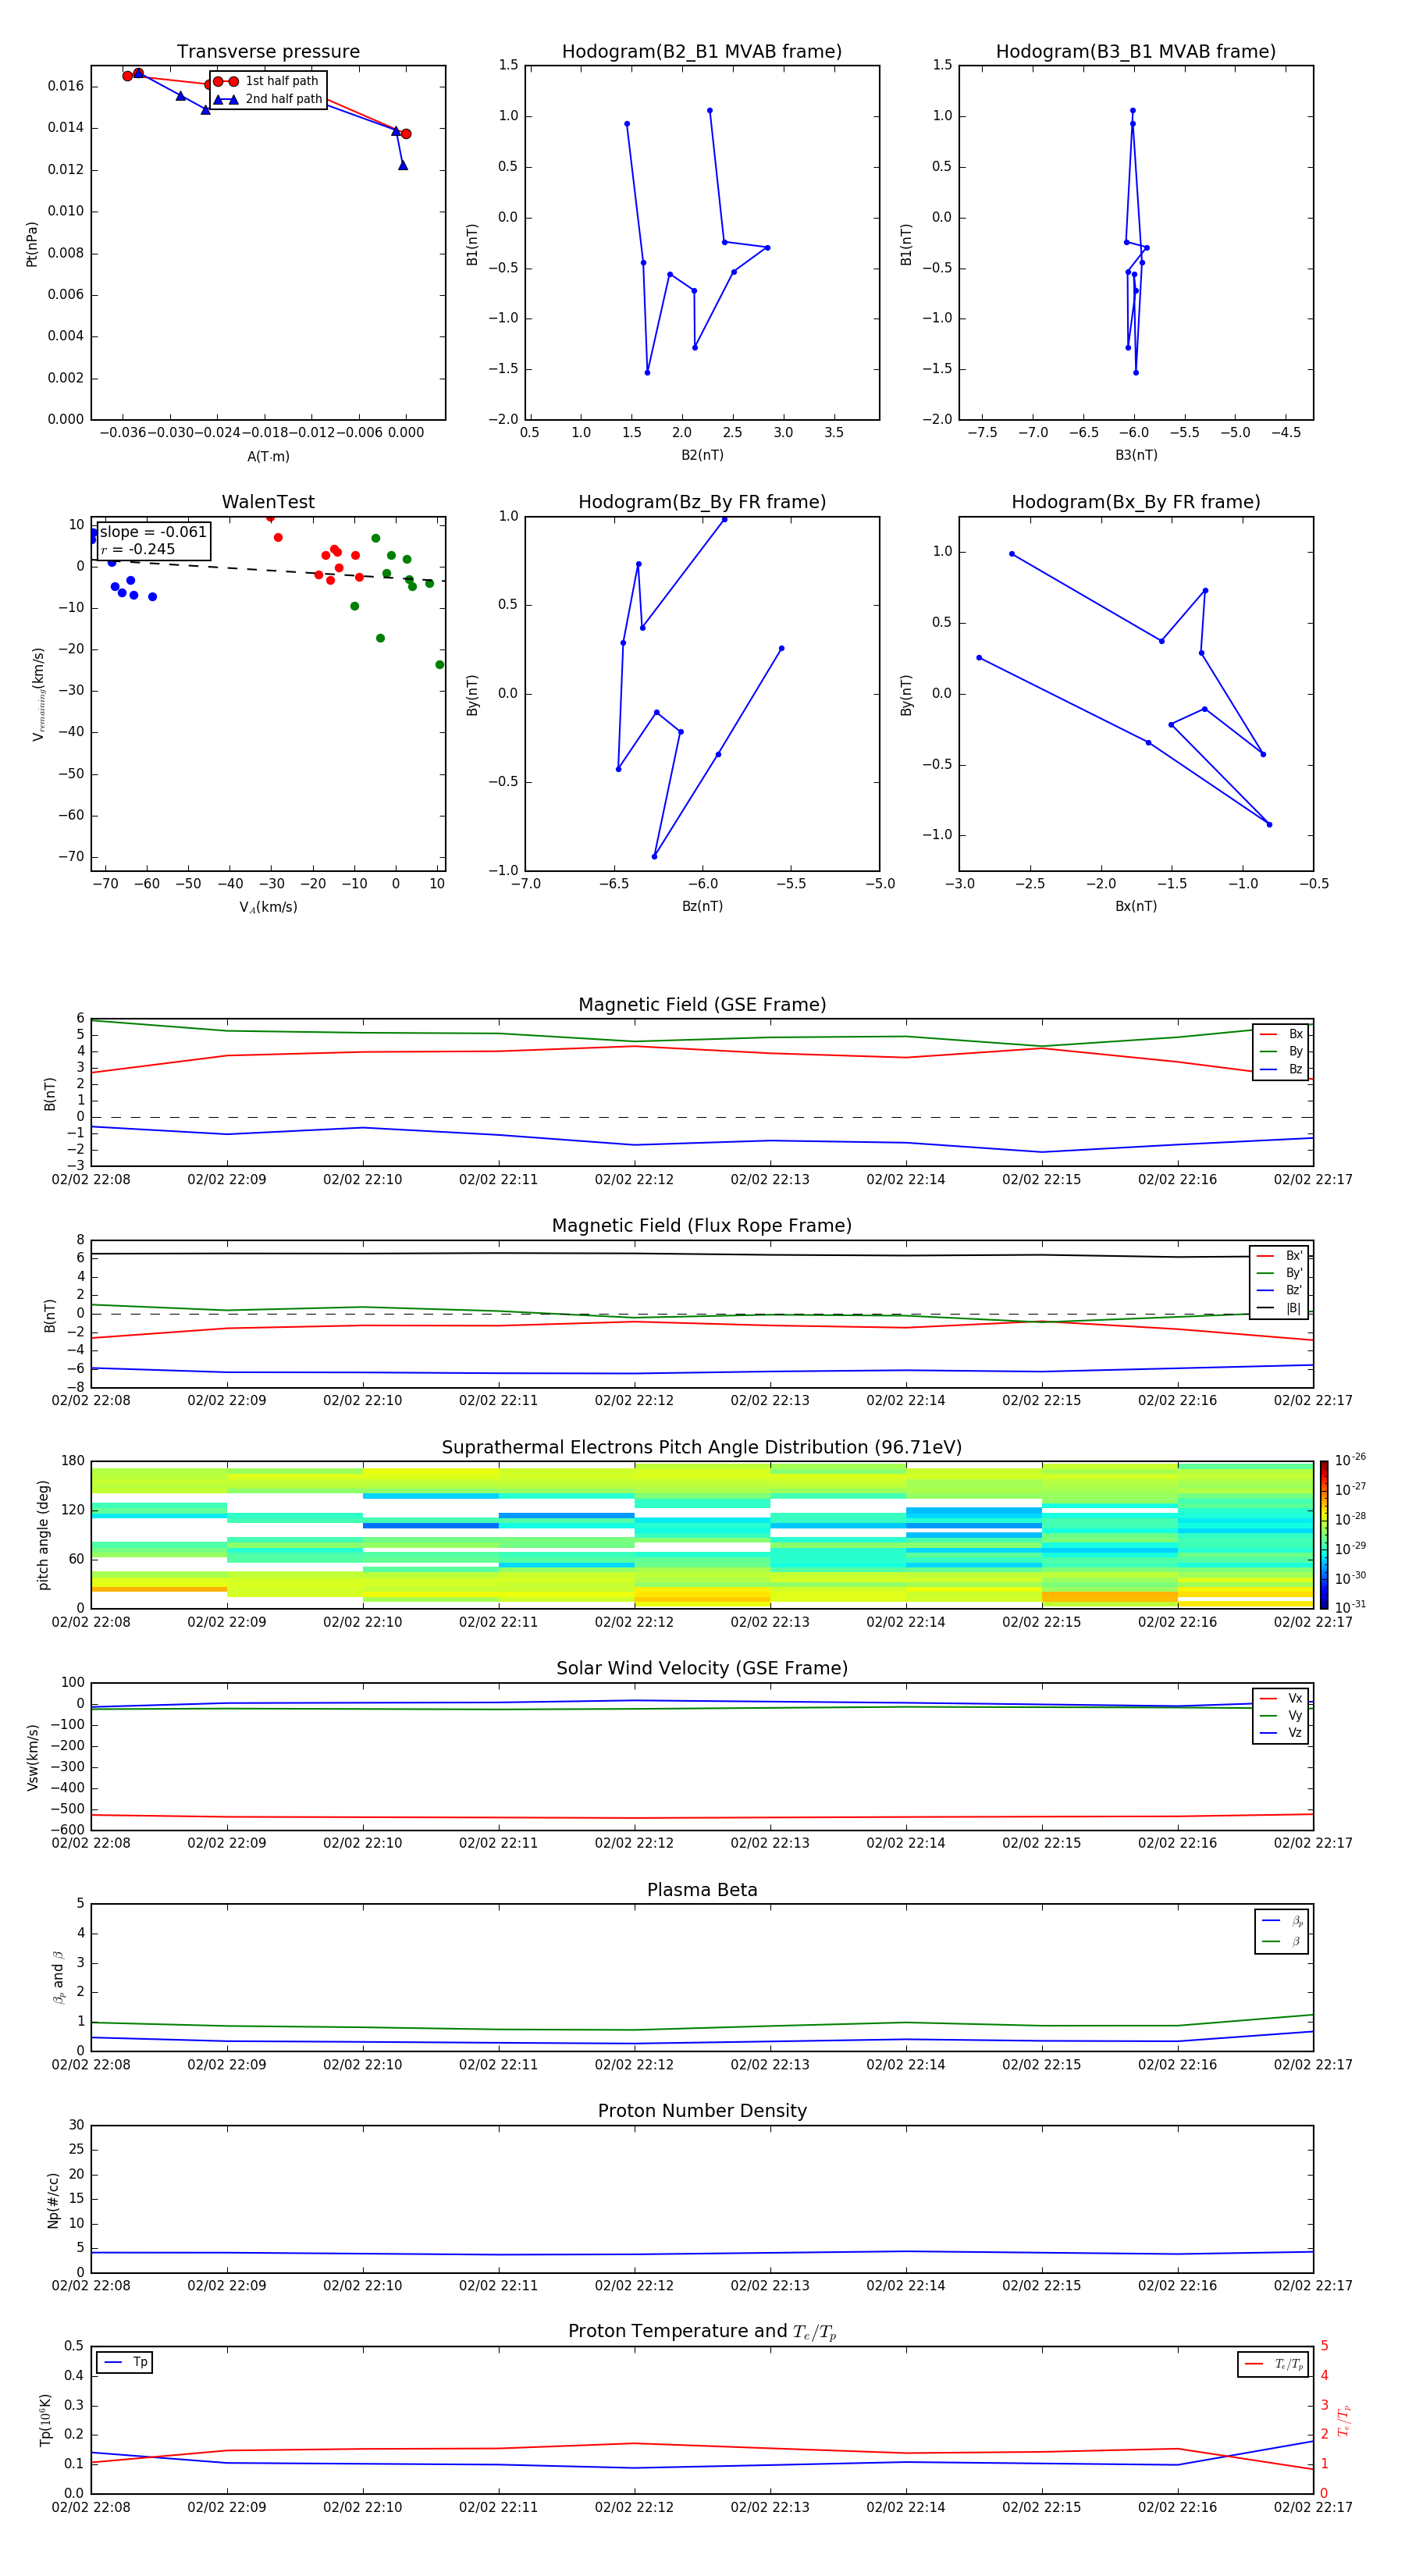Viewport: 1405px width, 2576px height.
Task: Click the 'B3(nT)' x-axis label
Action: pyautogui.click(x=1136, y=455)
